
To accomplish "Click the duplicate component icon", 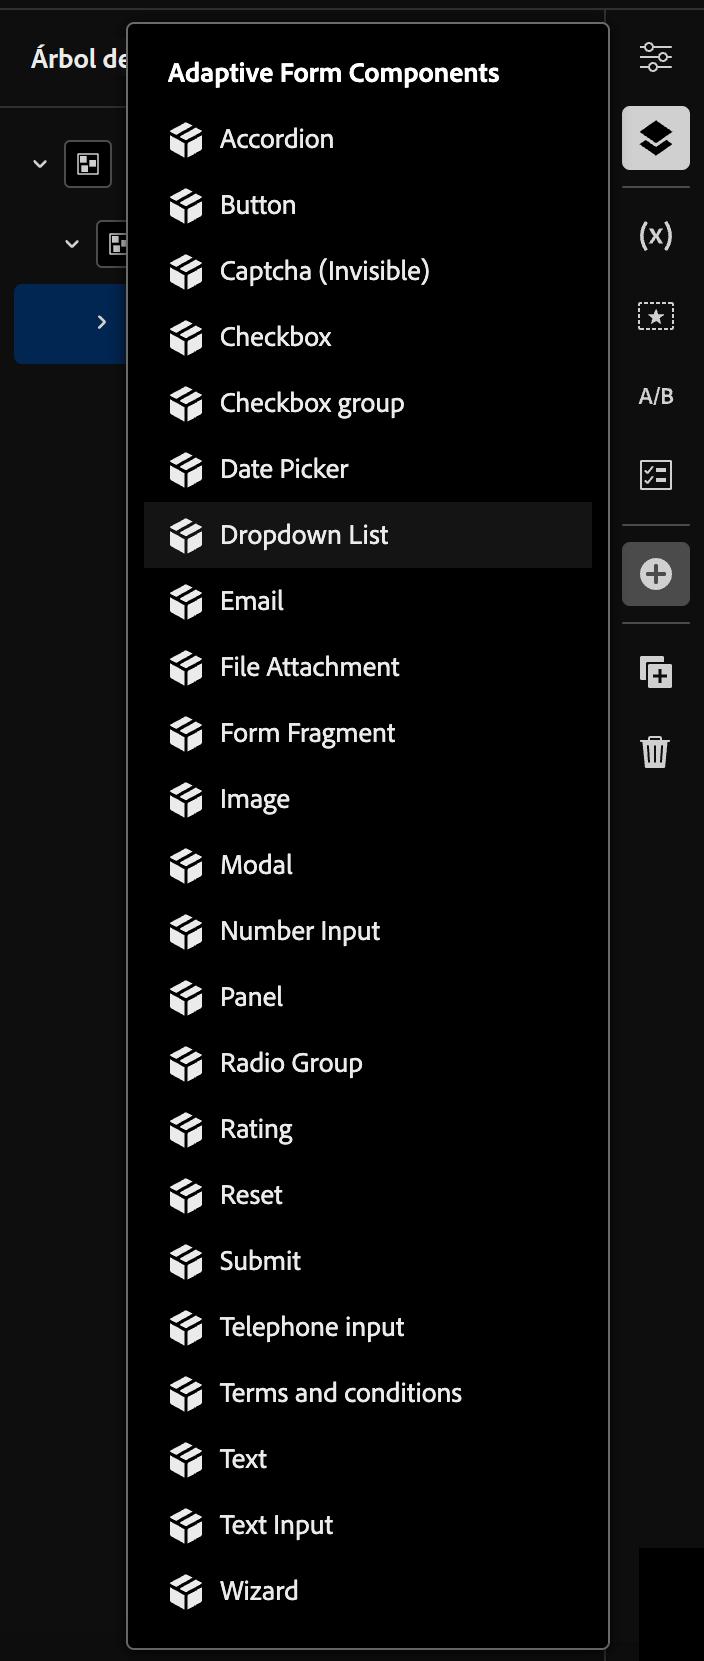I will point(656,672).
